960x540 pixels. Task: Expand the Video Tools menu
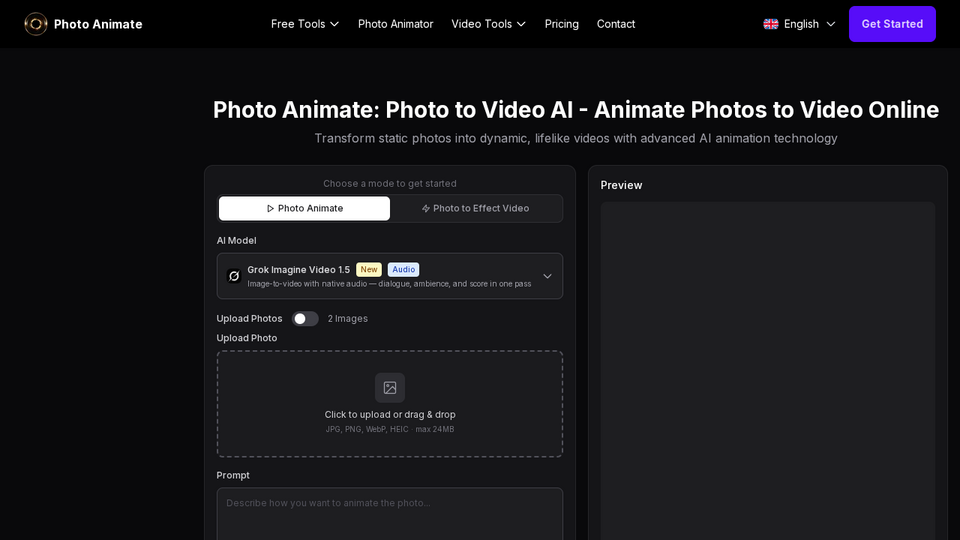[489, 24]
